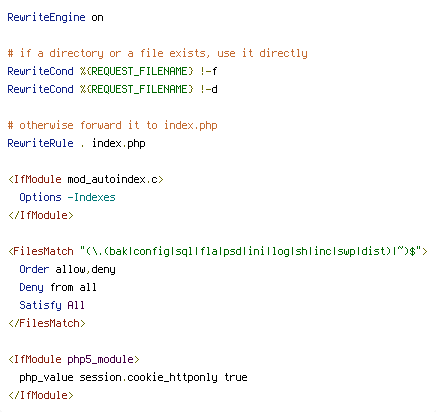Click 'index.php' in the RewriteRule line

click(x=119, y=143)
